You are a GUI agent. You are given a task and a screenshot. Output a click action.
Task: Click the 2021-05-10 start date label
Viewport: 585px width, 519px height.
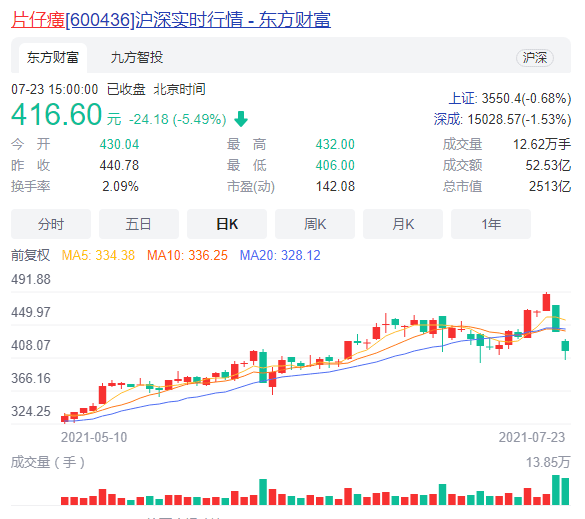point(94,437)
